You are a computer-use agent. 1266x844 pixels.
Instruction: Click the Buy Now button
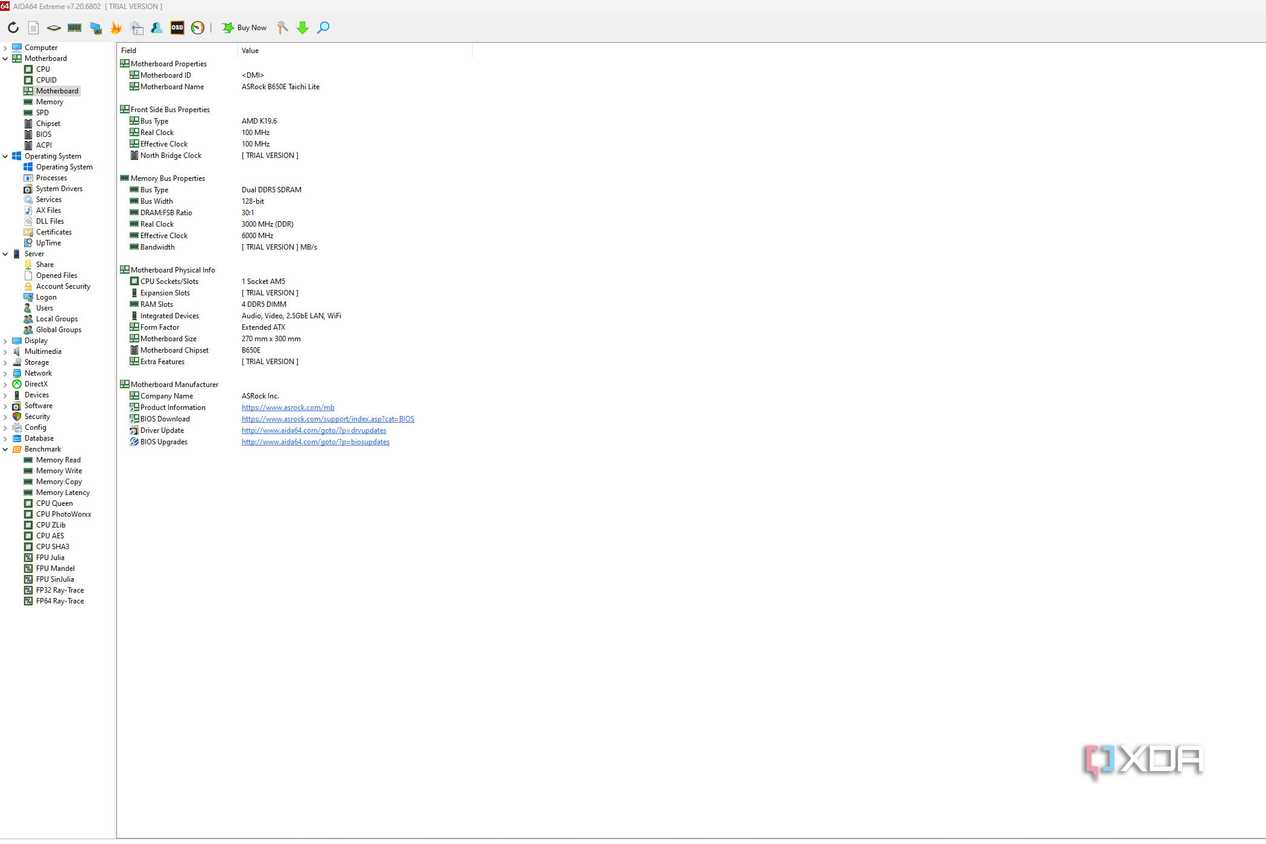point(244,28)
